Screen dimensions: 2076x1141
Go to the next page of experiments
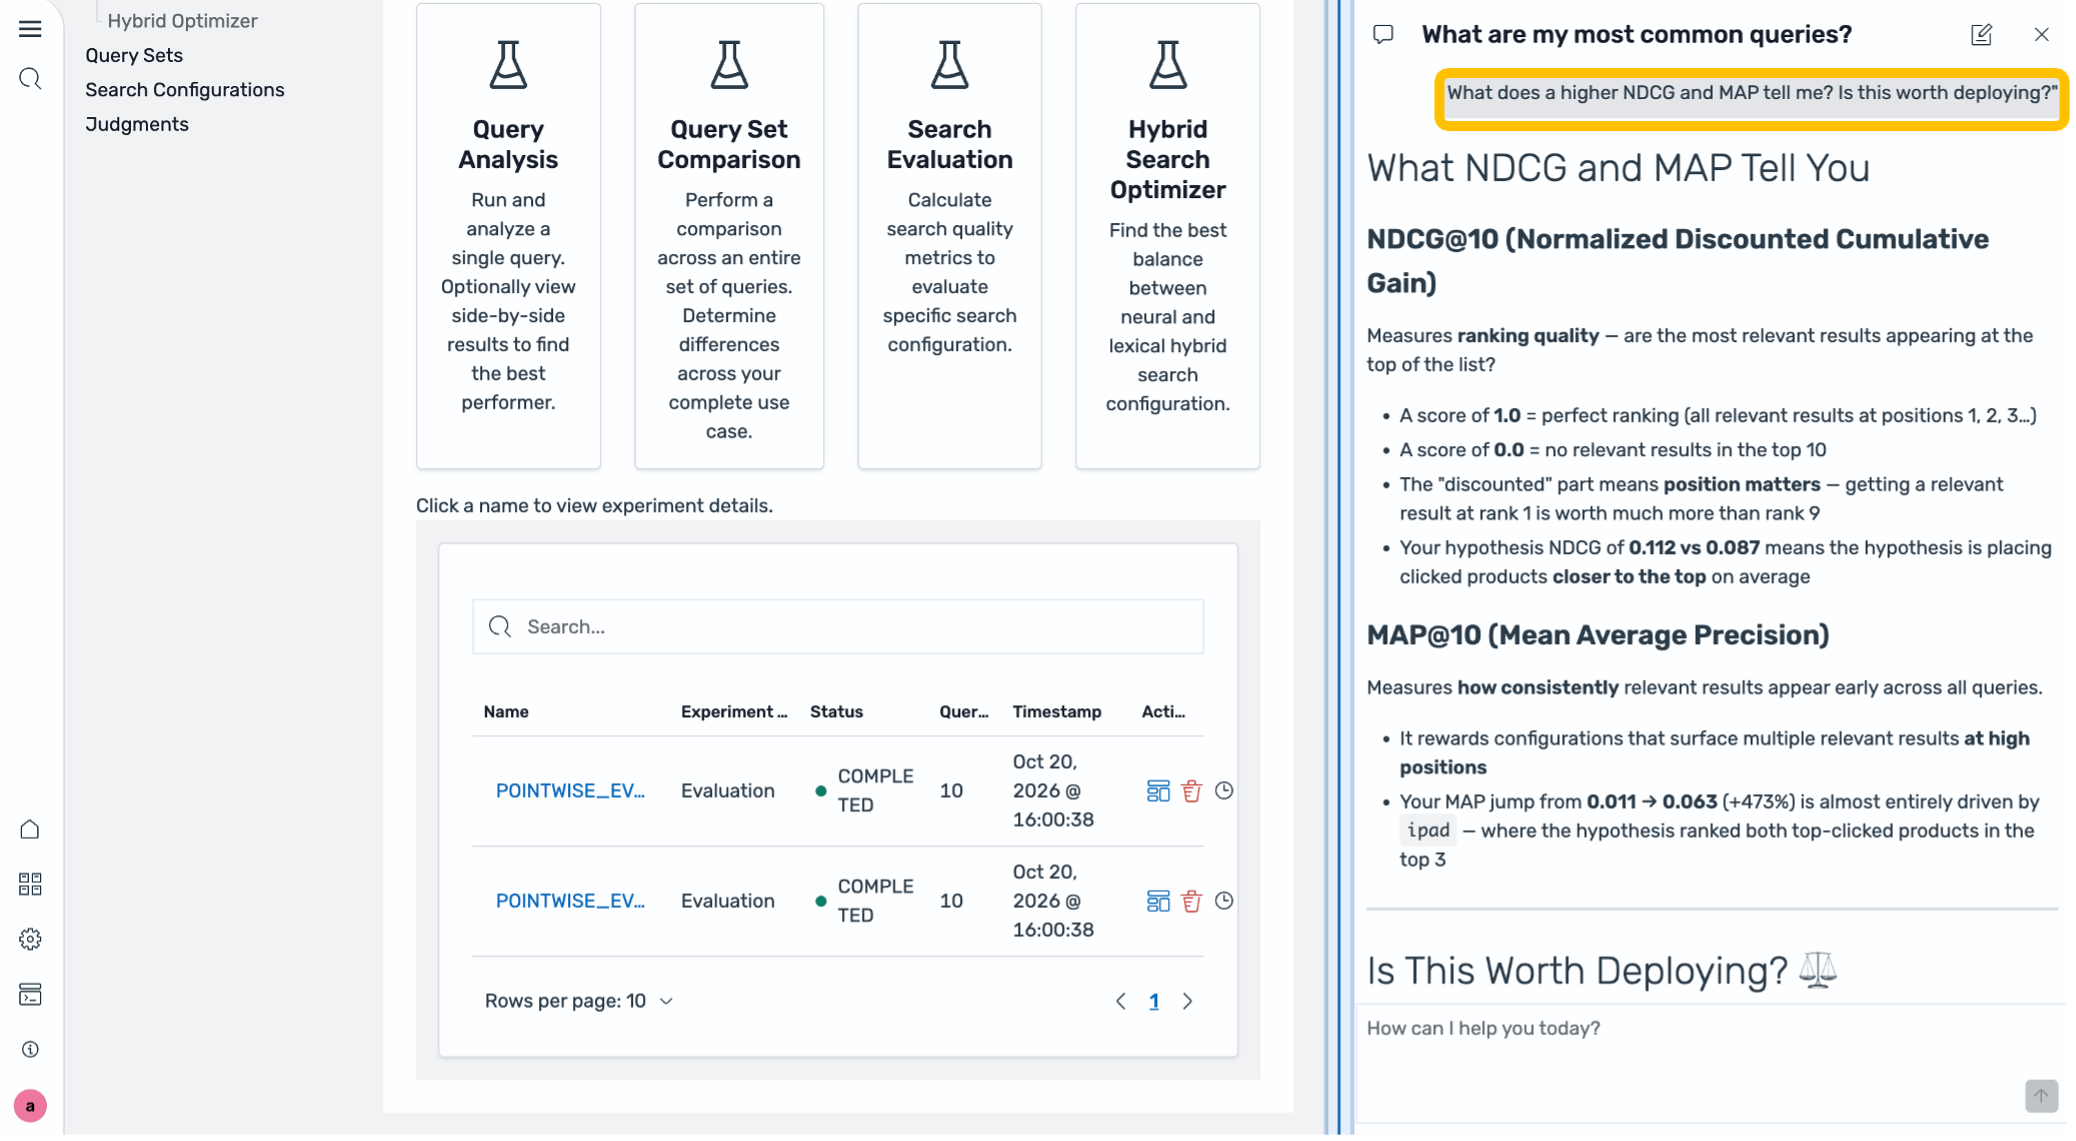[x=1187, y=1001]
